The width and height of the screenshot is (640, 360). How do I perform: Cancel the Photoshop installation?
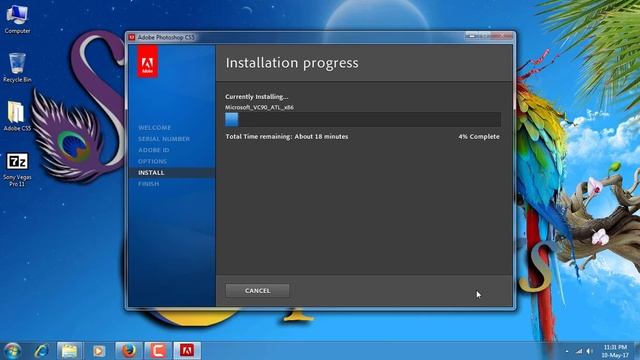tap(257, 291)
